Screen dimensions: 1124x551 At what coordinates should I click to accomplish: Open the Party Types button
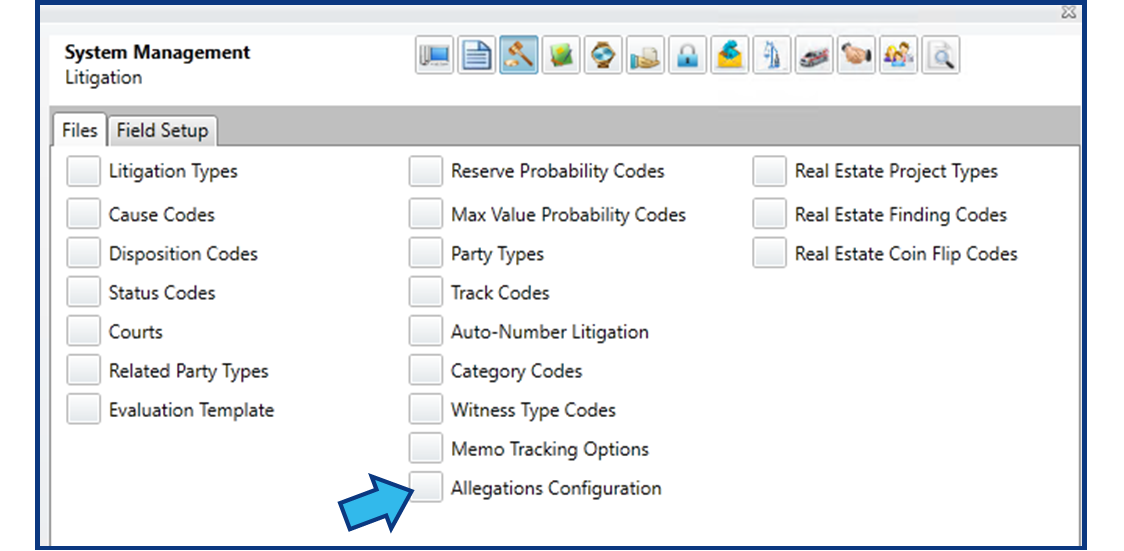point(426,254)
